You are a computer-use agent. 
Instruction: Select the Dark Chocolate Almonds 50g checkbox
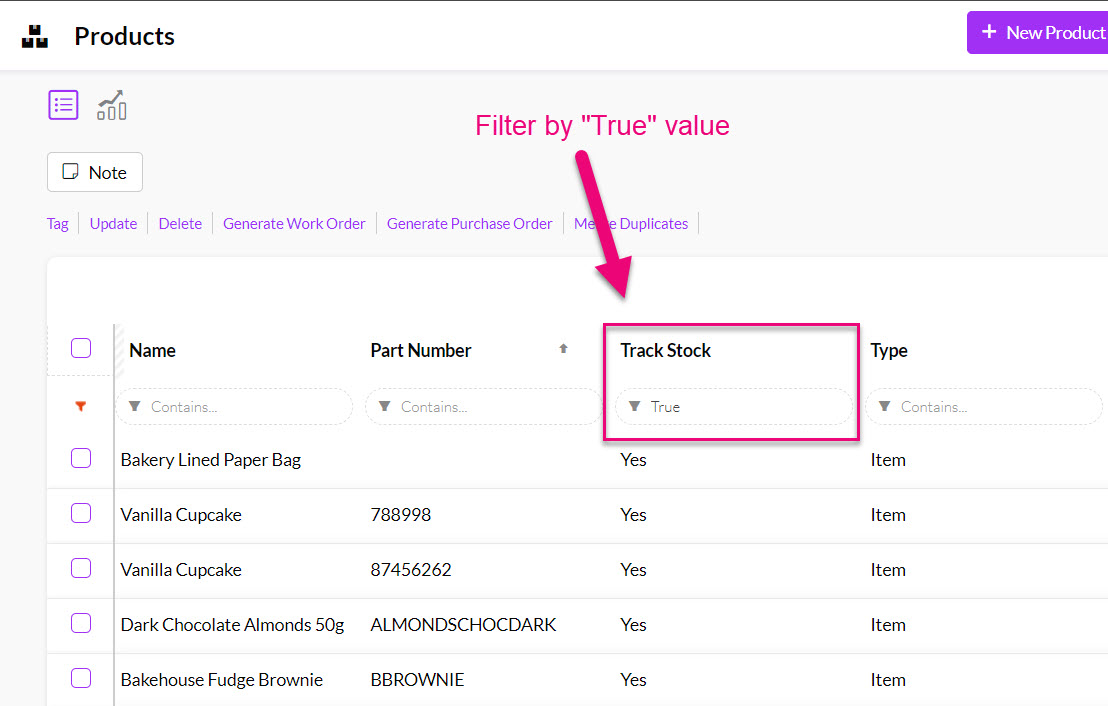(81, 624)
